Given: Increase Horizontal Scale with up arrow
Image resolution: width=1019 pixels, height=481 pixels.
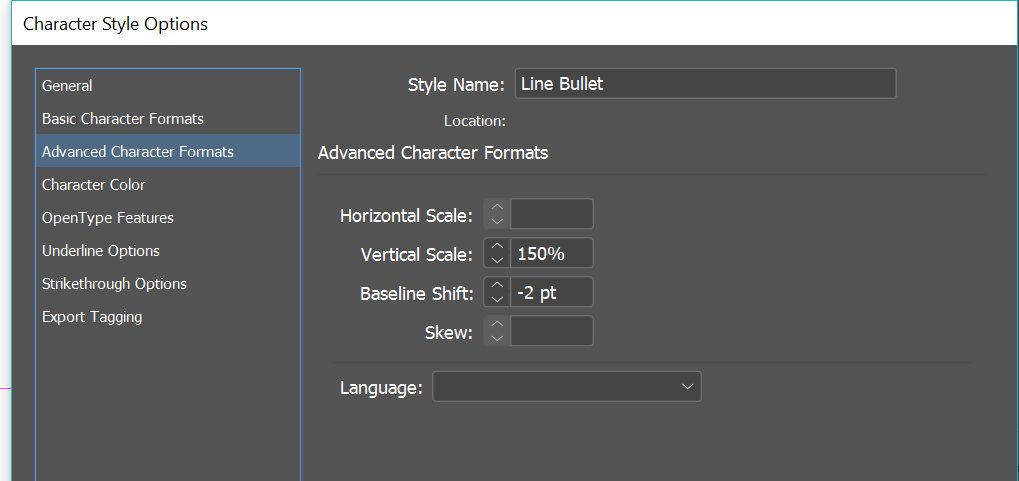Looking at the screenshot, I should click(497, 208).
